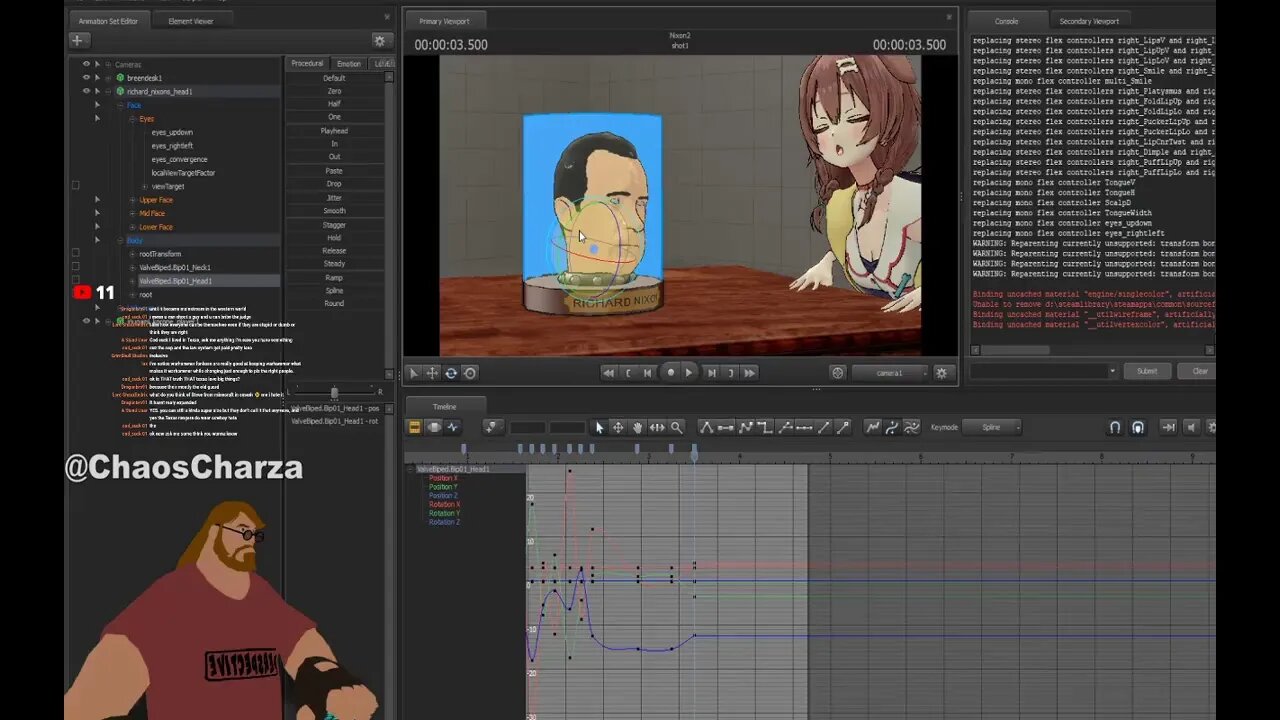Switch timeline to Motion Editor mode
Viewport: 1280px width, 720px height.
click(x=433, y=427)
